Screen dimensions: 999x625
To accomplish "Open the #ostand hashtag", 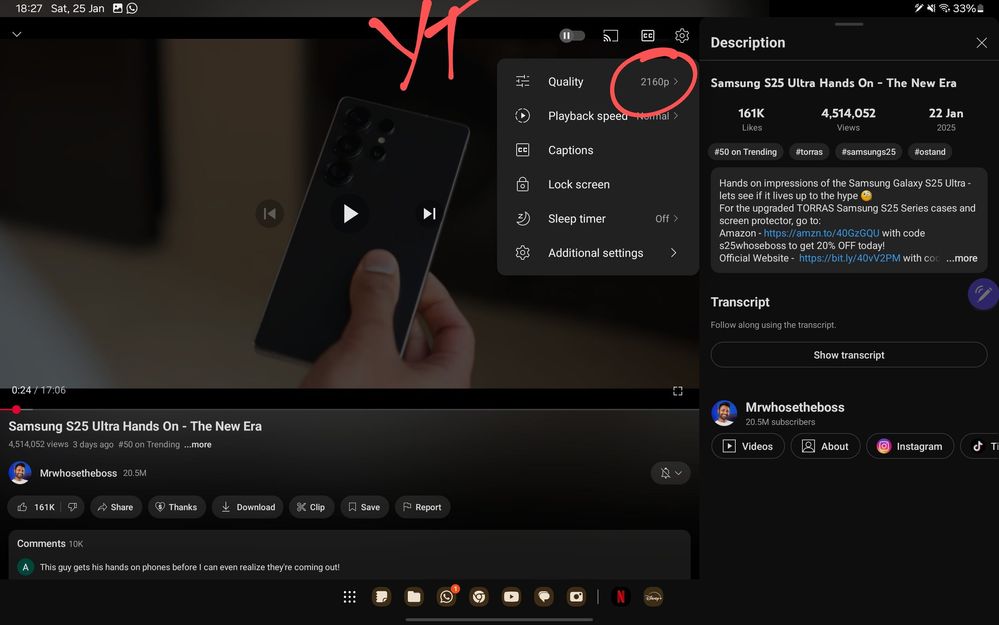I will (x=930, y=152).
